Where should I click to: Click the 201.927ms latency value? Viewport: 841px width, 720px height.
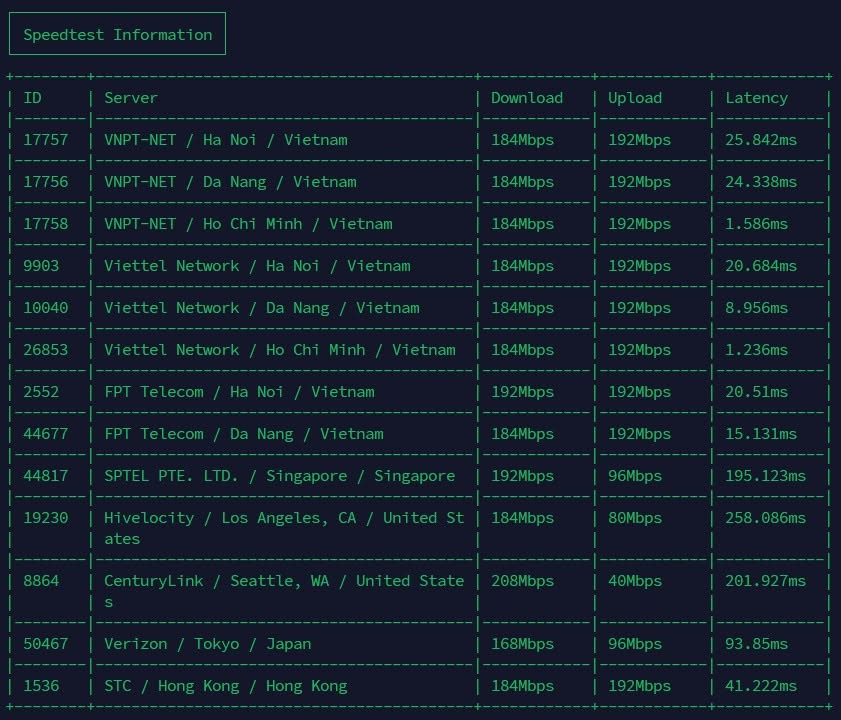pyautogui.click(x=765, y=581)
